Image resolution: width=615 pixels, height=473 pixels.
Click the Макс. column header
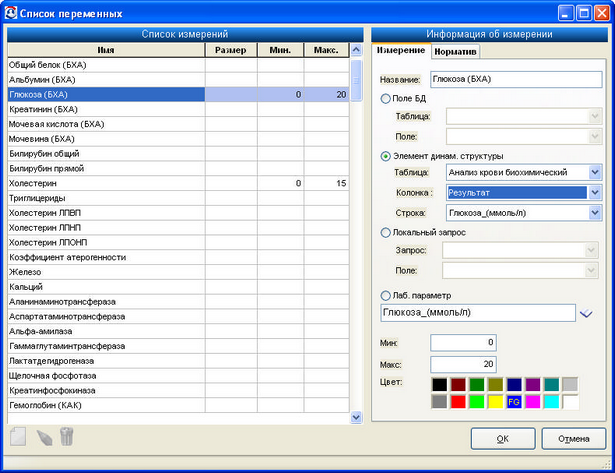[326, 50]
